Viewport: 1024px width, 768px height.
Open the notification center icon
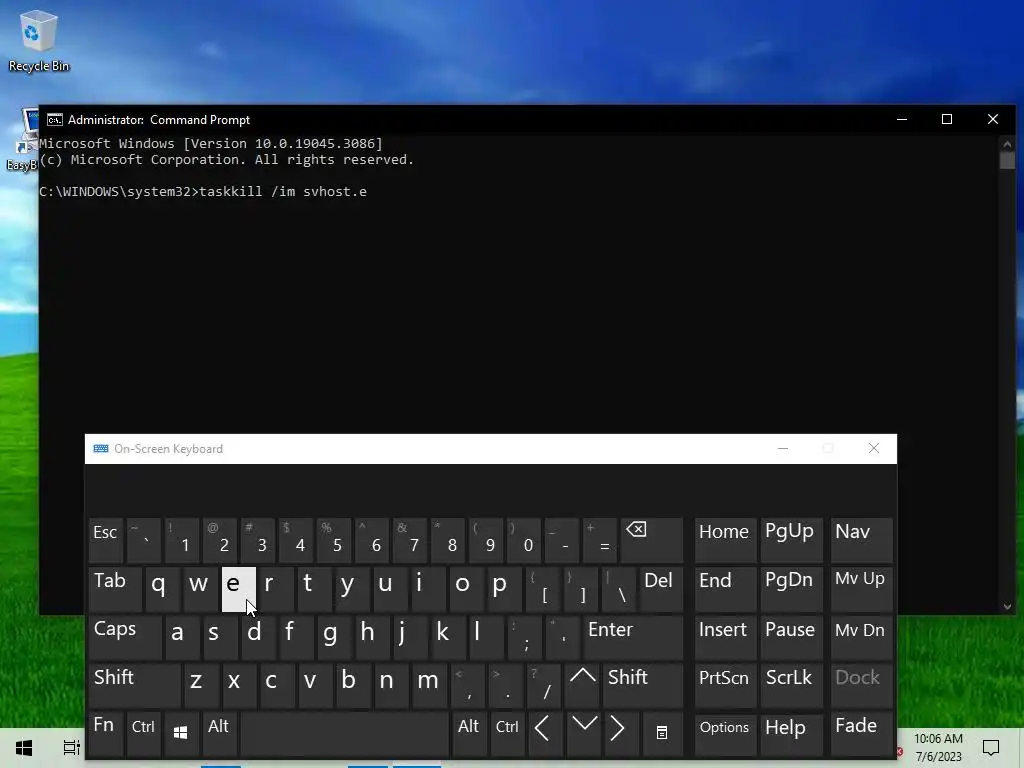click(991, 748)
